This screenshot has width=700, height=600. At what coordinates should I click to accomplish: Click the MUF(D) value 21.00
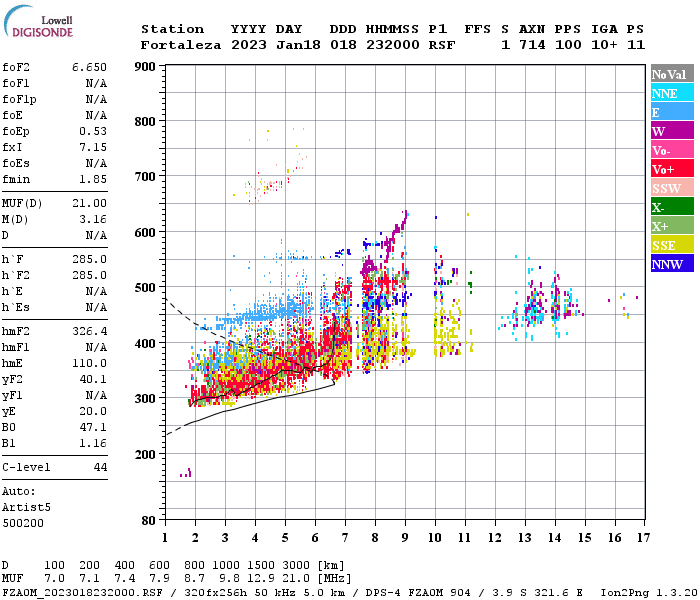(90, 204)
